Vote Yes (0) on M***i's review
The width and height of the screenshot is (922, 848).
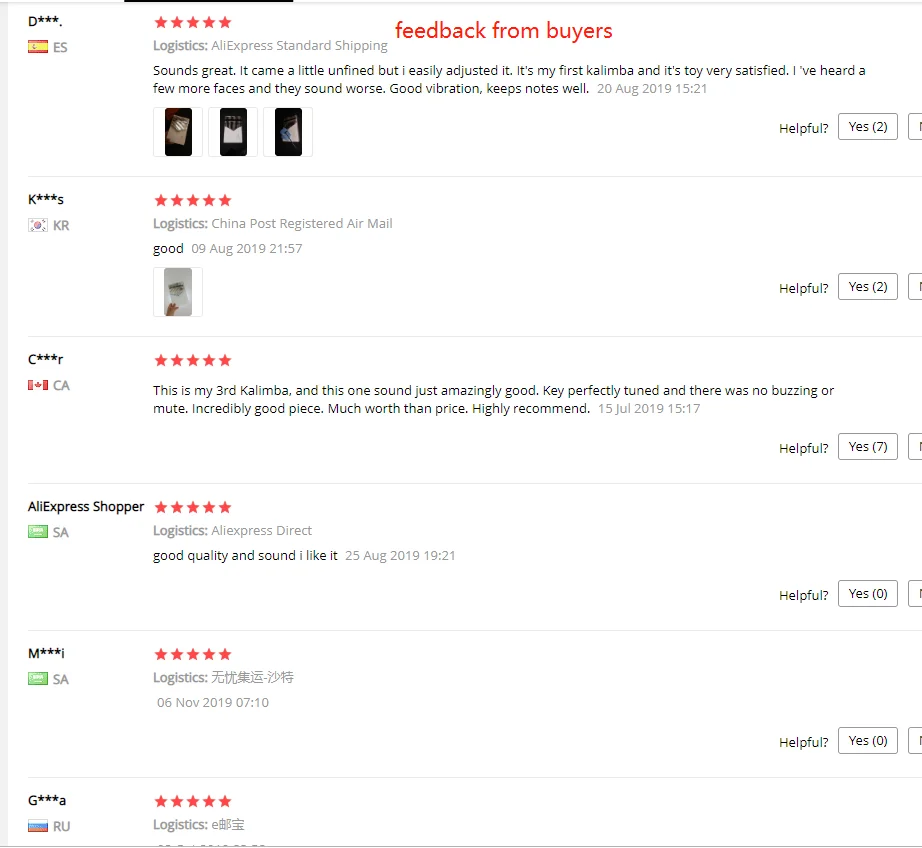point(868,740)
